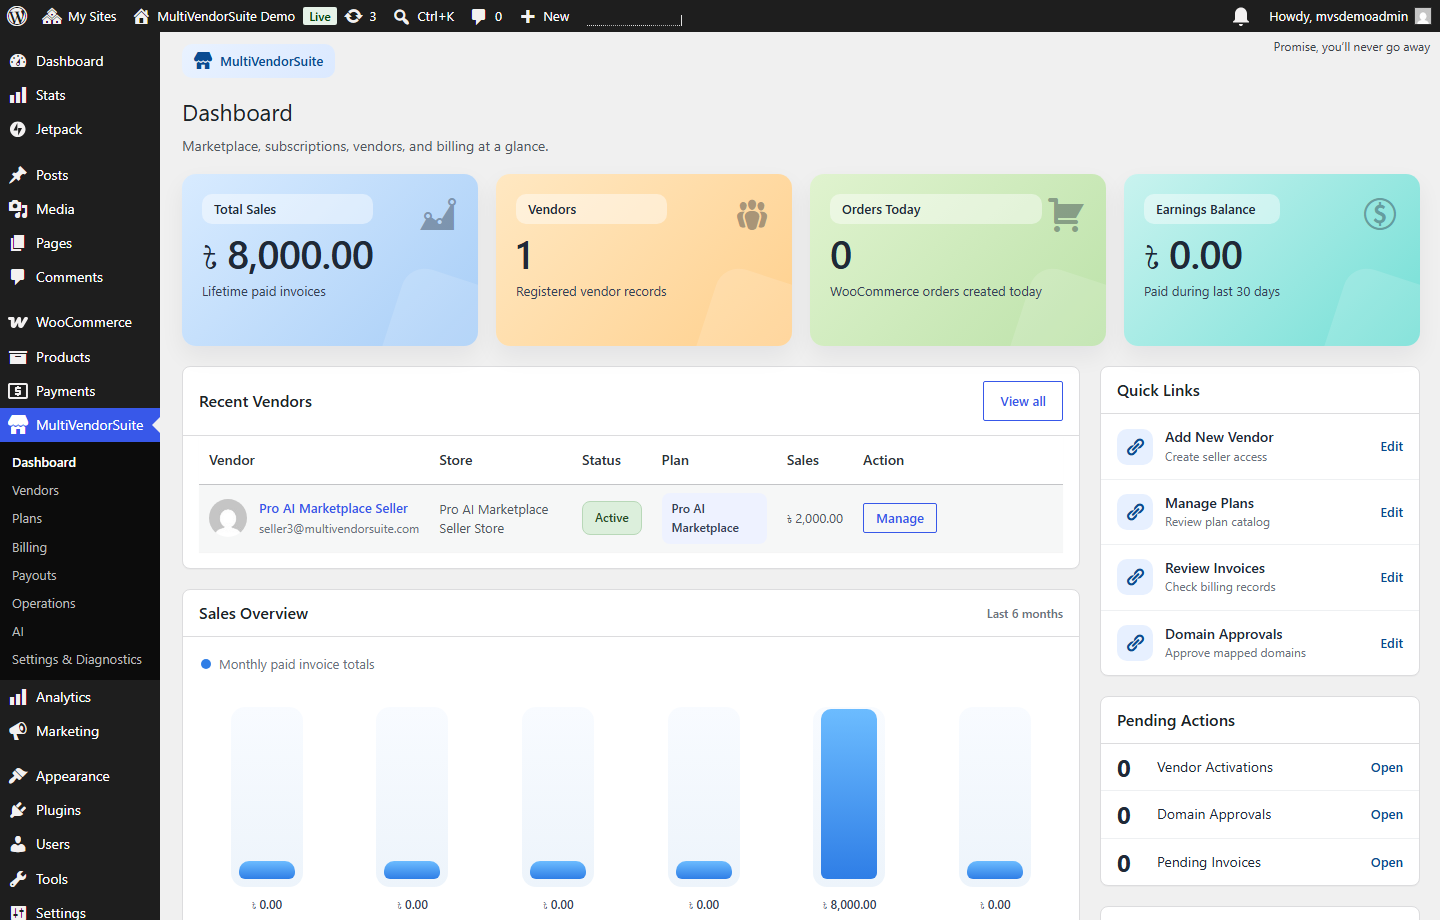Edit the Review Invoices quick link
1440x920 pixels.
click(x=1392, y=577)
